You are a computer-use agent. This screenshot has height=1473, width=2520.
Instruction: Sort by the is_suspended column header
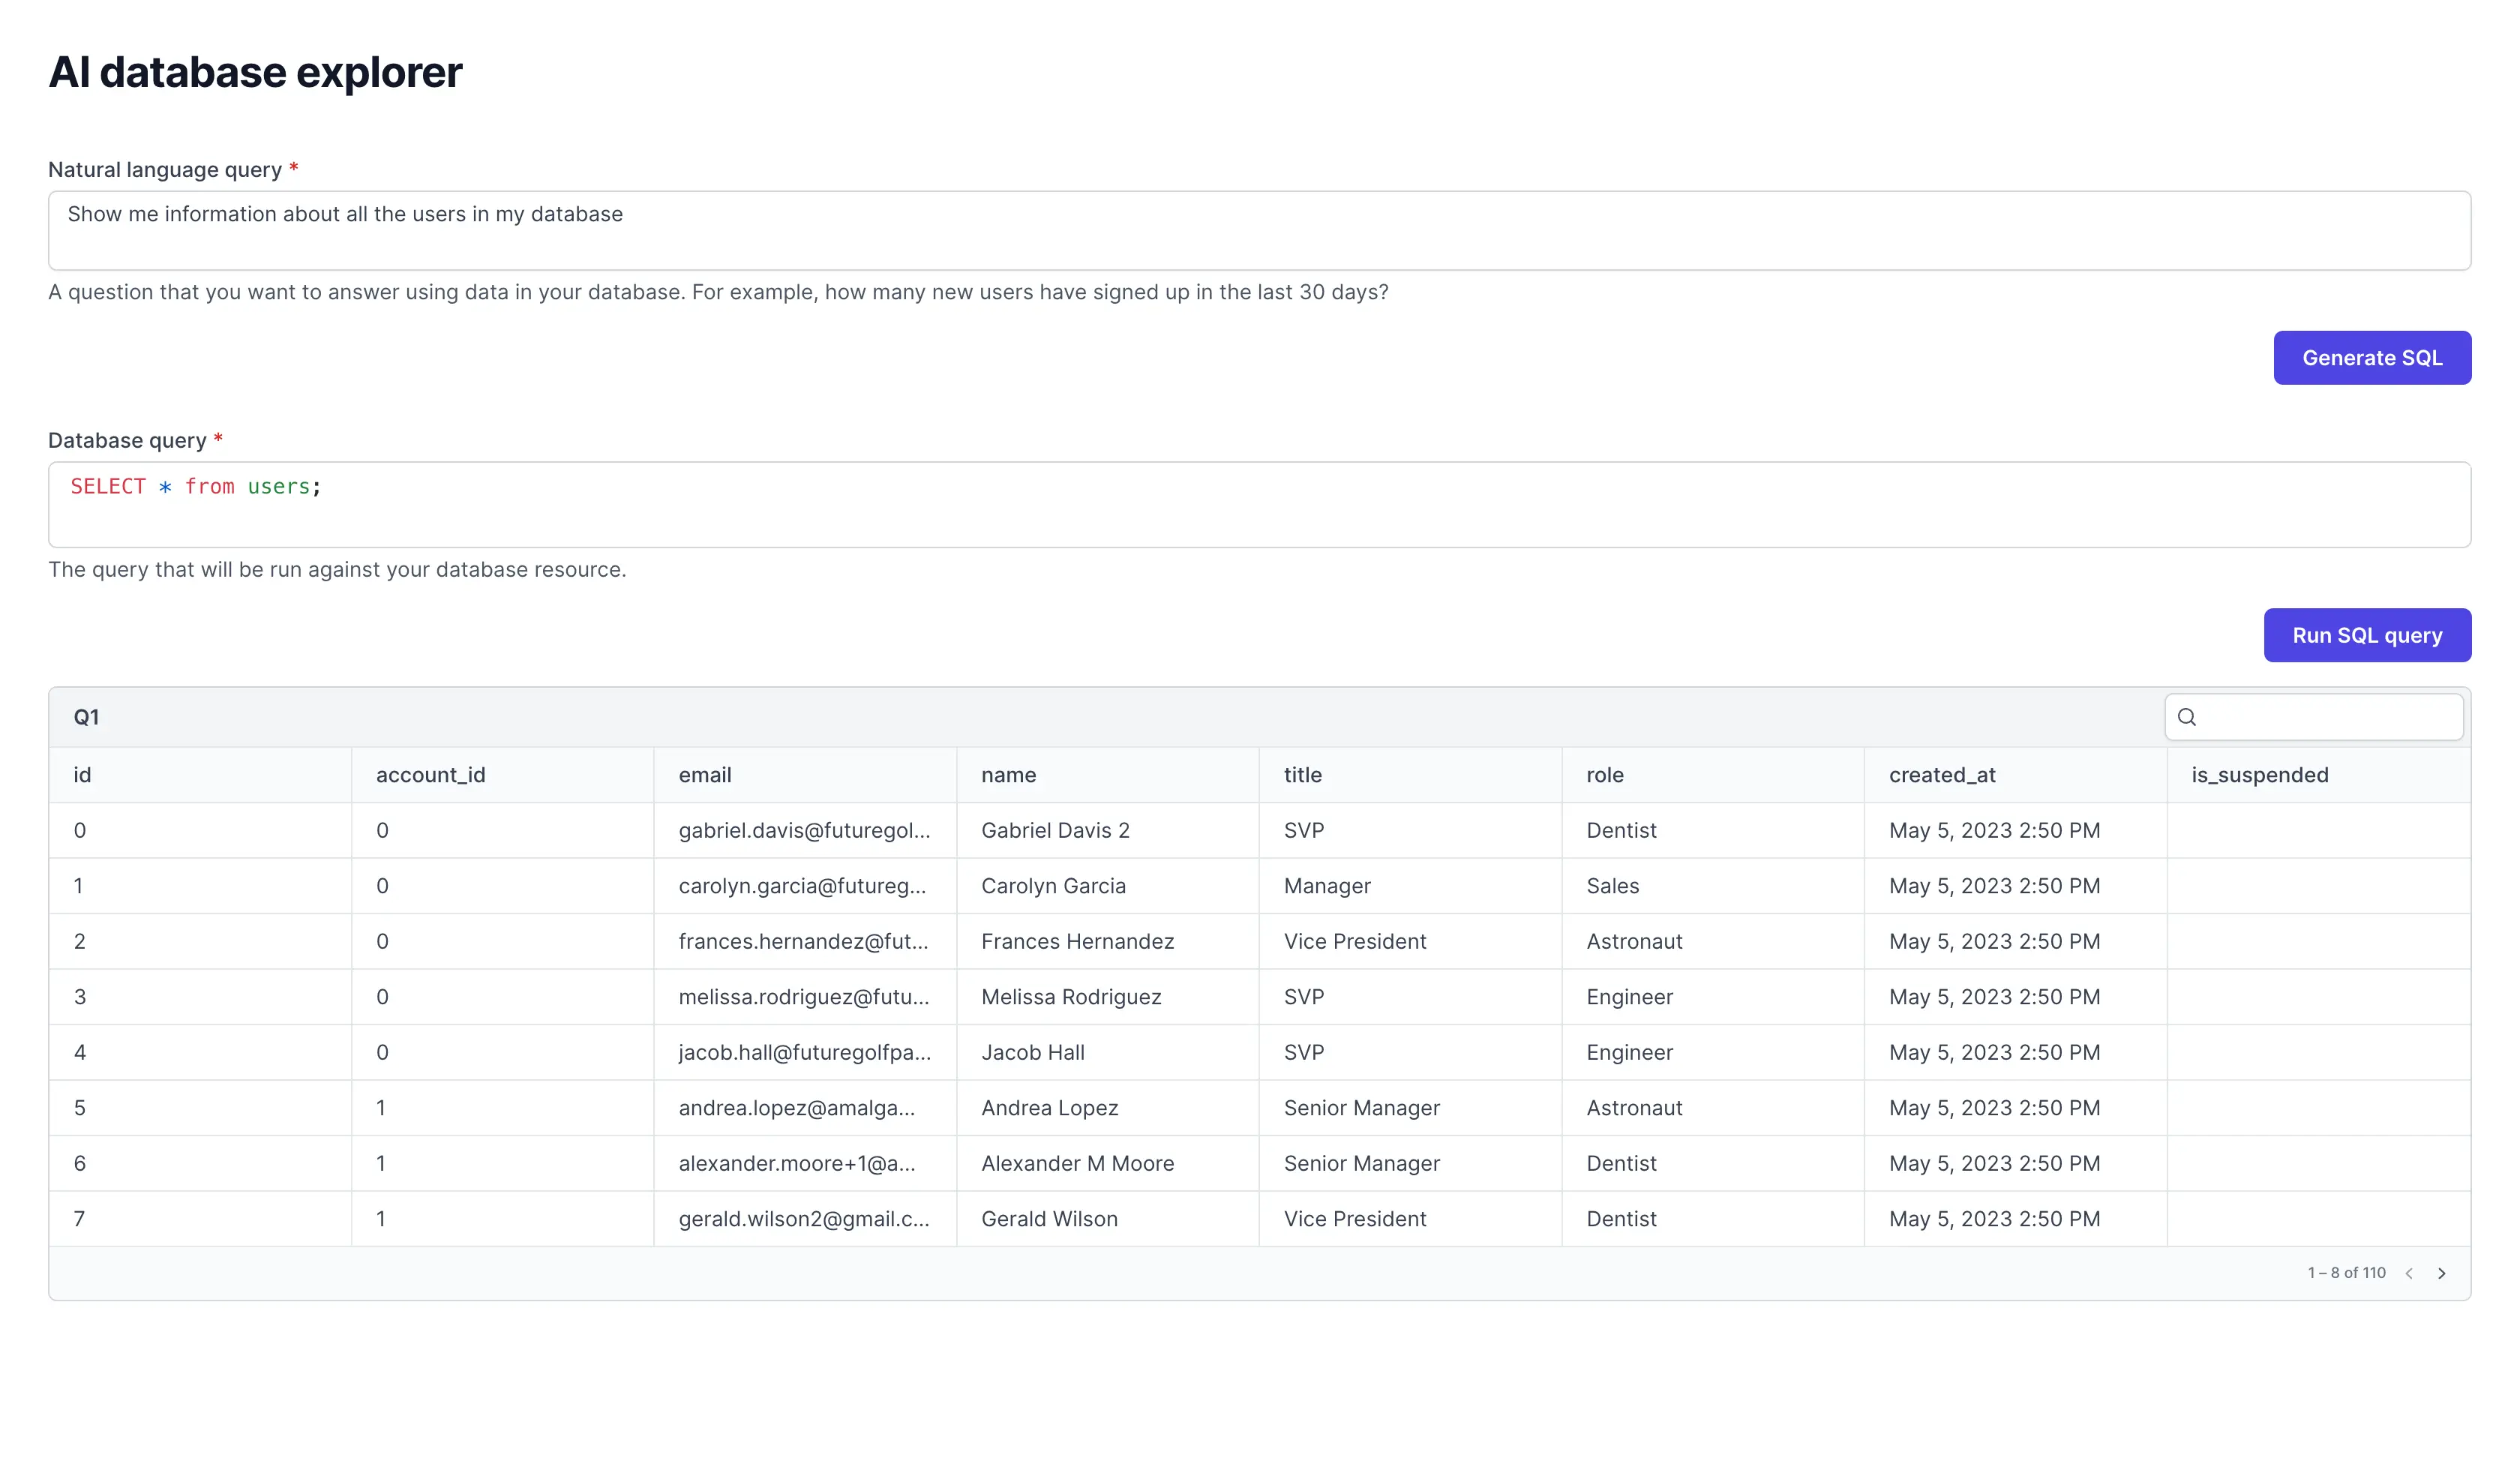click(x=2319, y=775)
